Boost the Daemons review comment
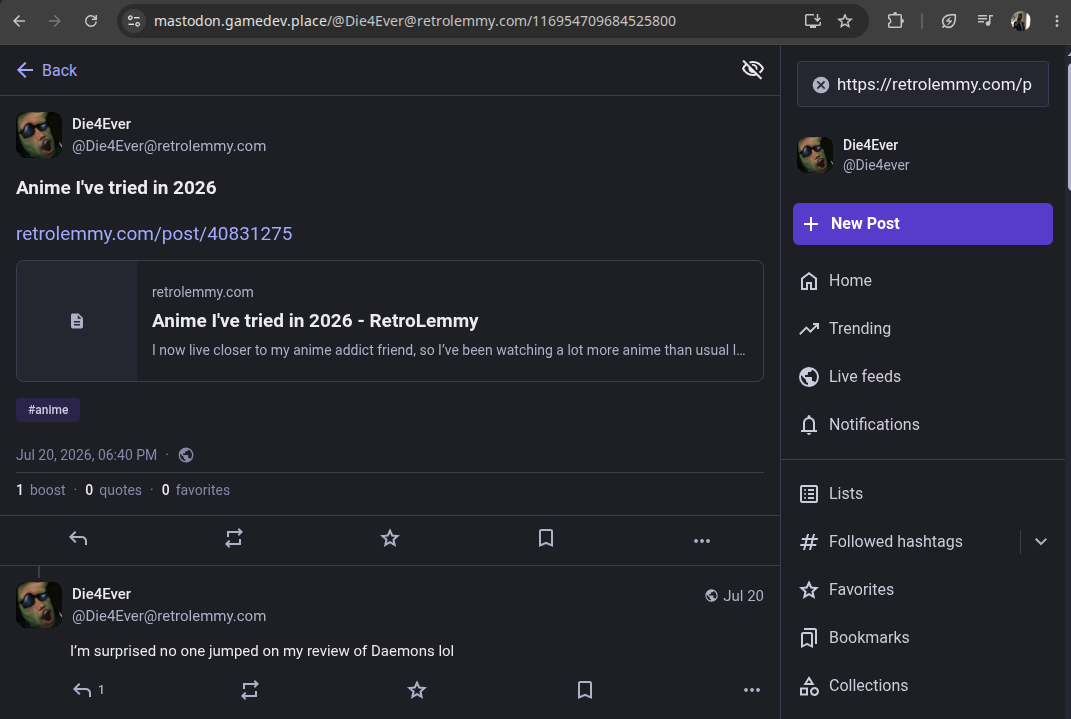Image resolution: width=1071 pixels, height=719 pixels. [250, 690]
